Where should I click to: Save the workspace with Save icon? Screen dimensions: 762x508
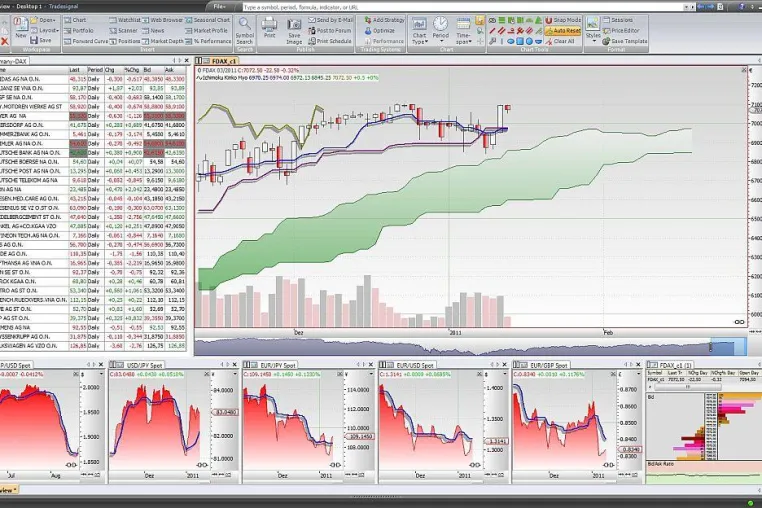click(x=41, y=40)
